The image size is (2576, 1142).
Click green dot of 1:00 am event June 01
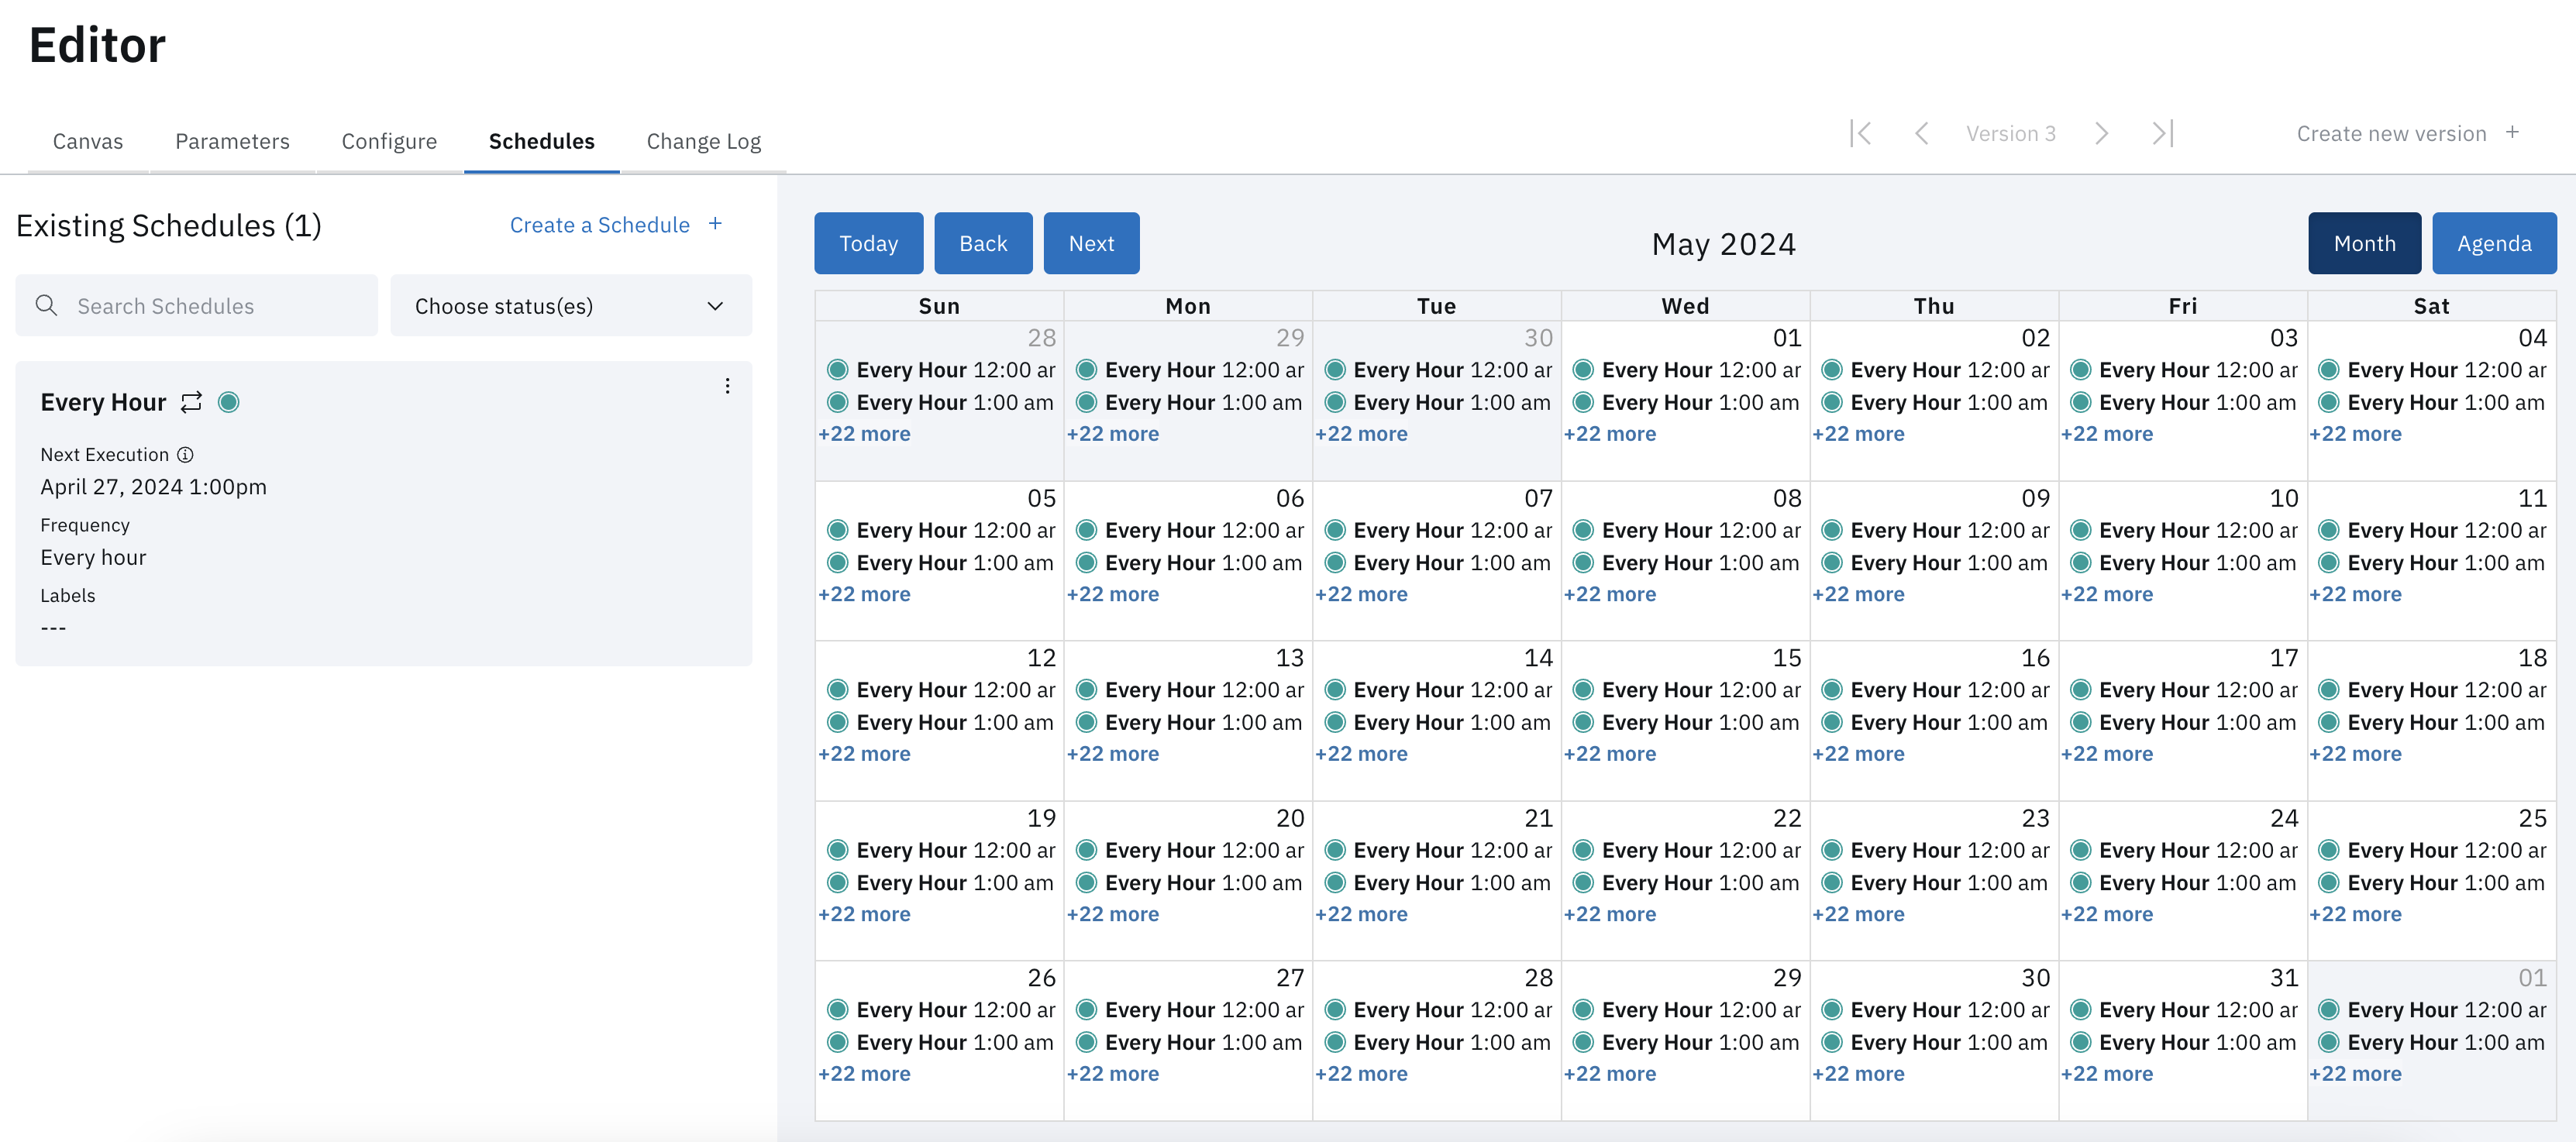tap(2328, 1042)
